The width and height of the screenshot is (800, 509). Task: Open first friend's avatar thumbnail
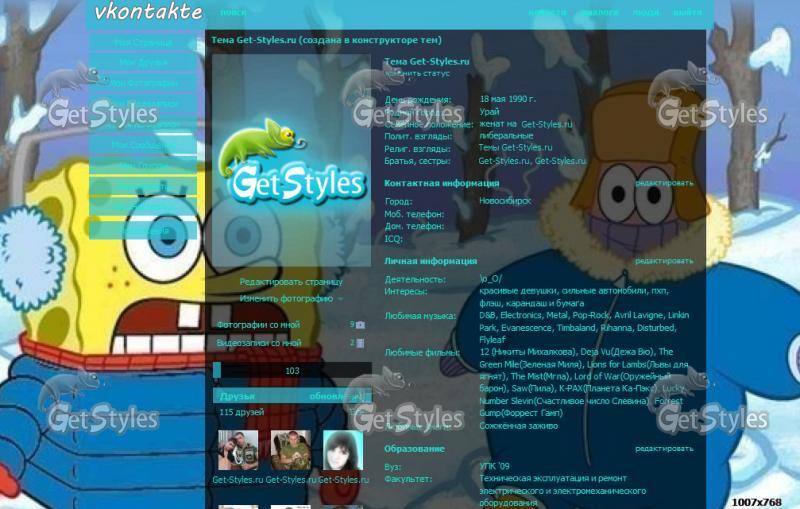tap(237, 451)
